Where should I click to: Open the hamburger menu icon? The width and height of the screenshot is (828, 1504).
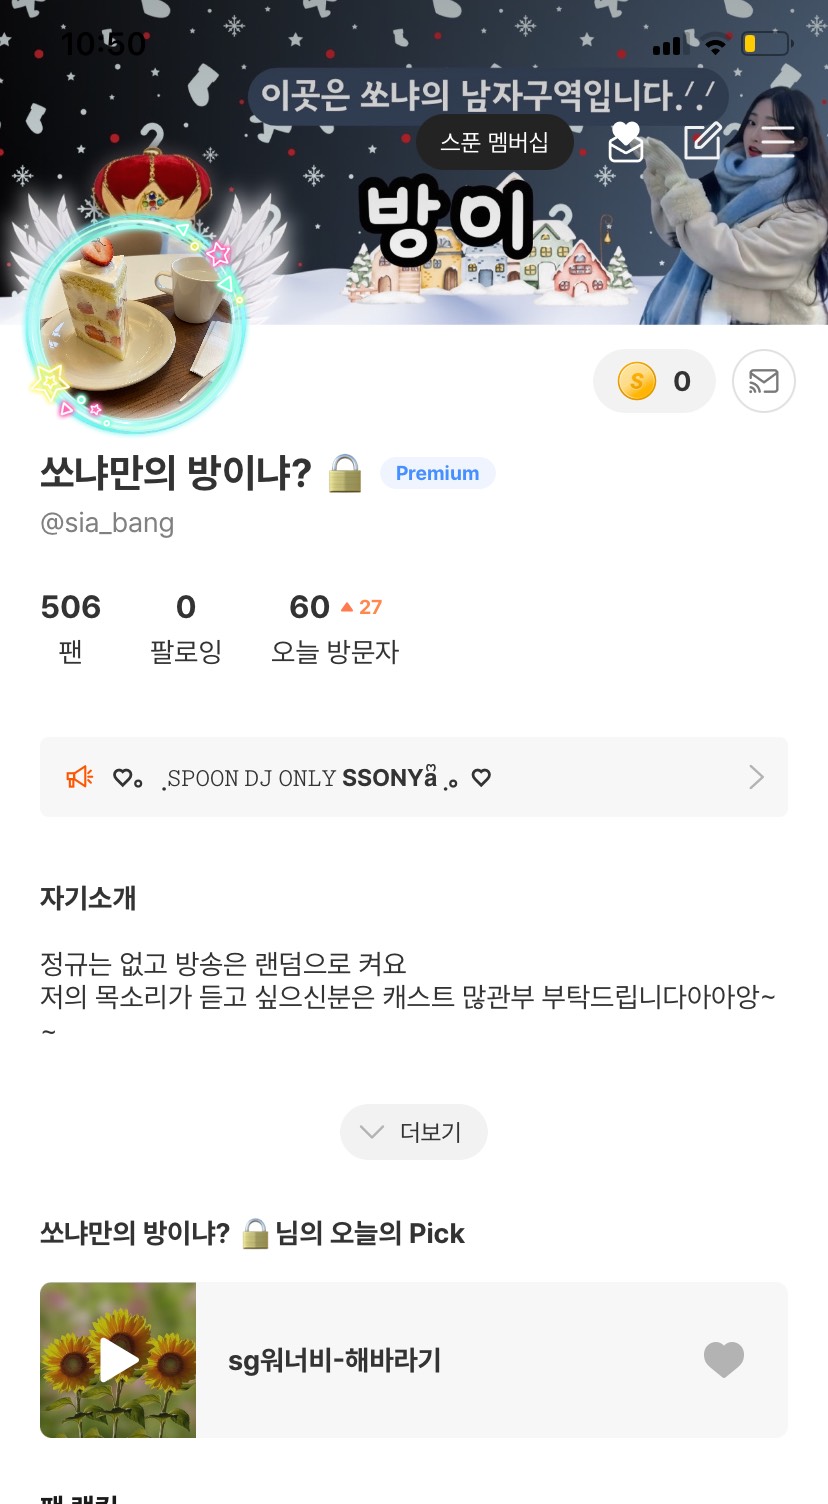click(777, 142)
